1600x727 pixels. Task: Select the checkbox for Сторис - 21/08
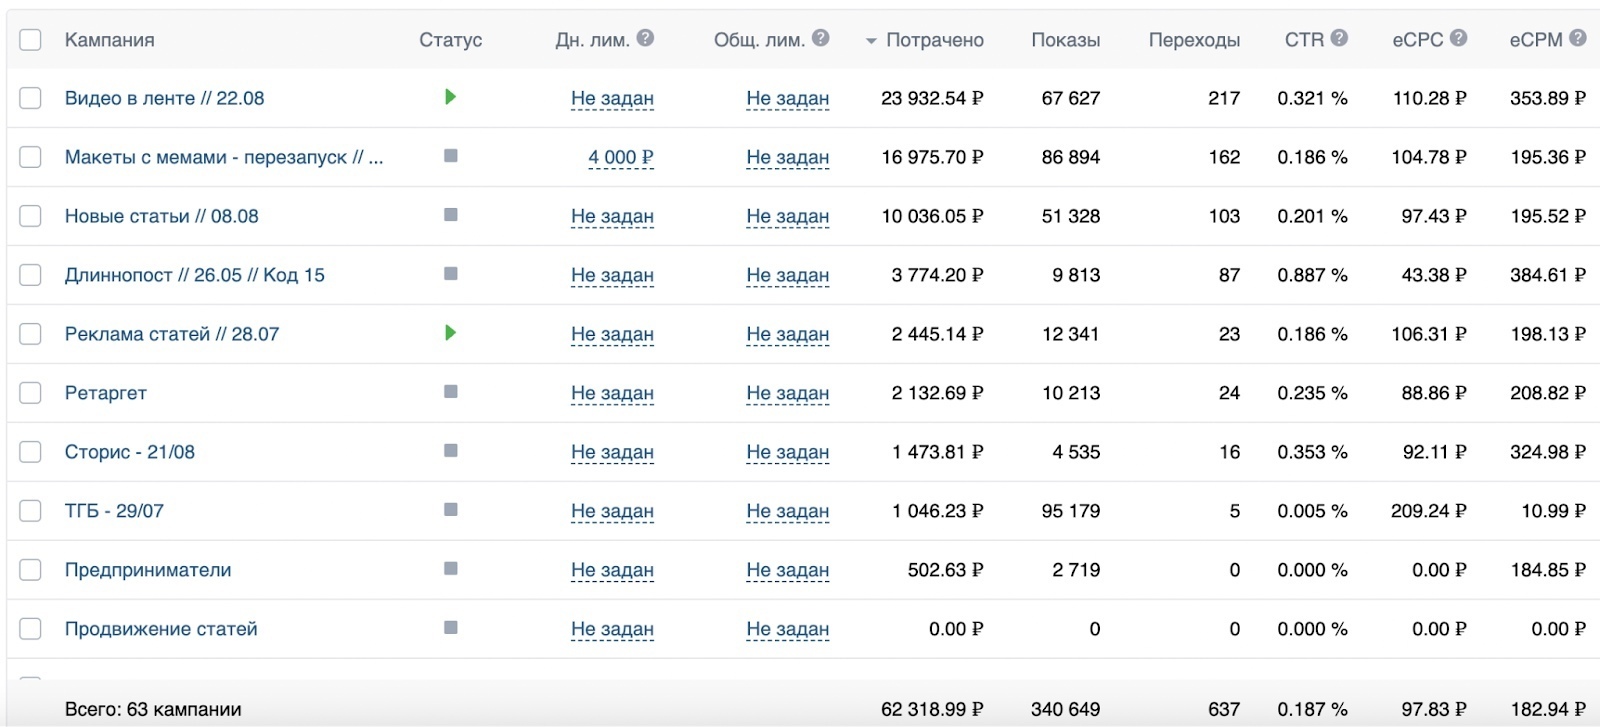(x=31, y=452)
